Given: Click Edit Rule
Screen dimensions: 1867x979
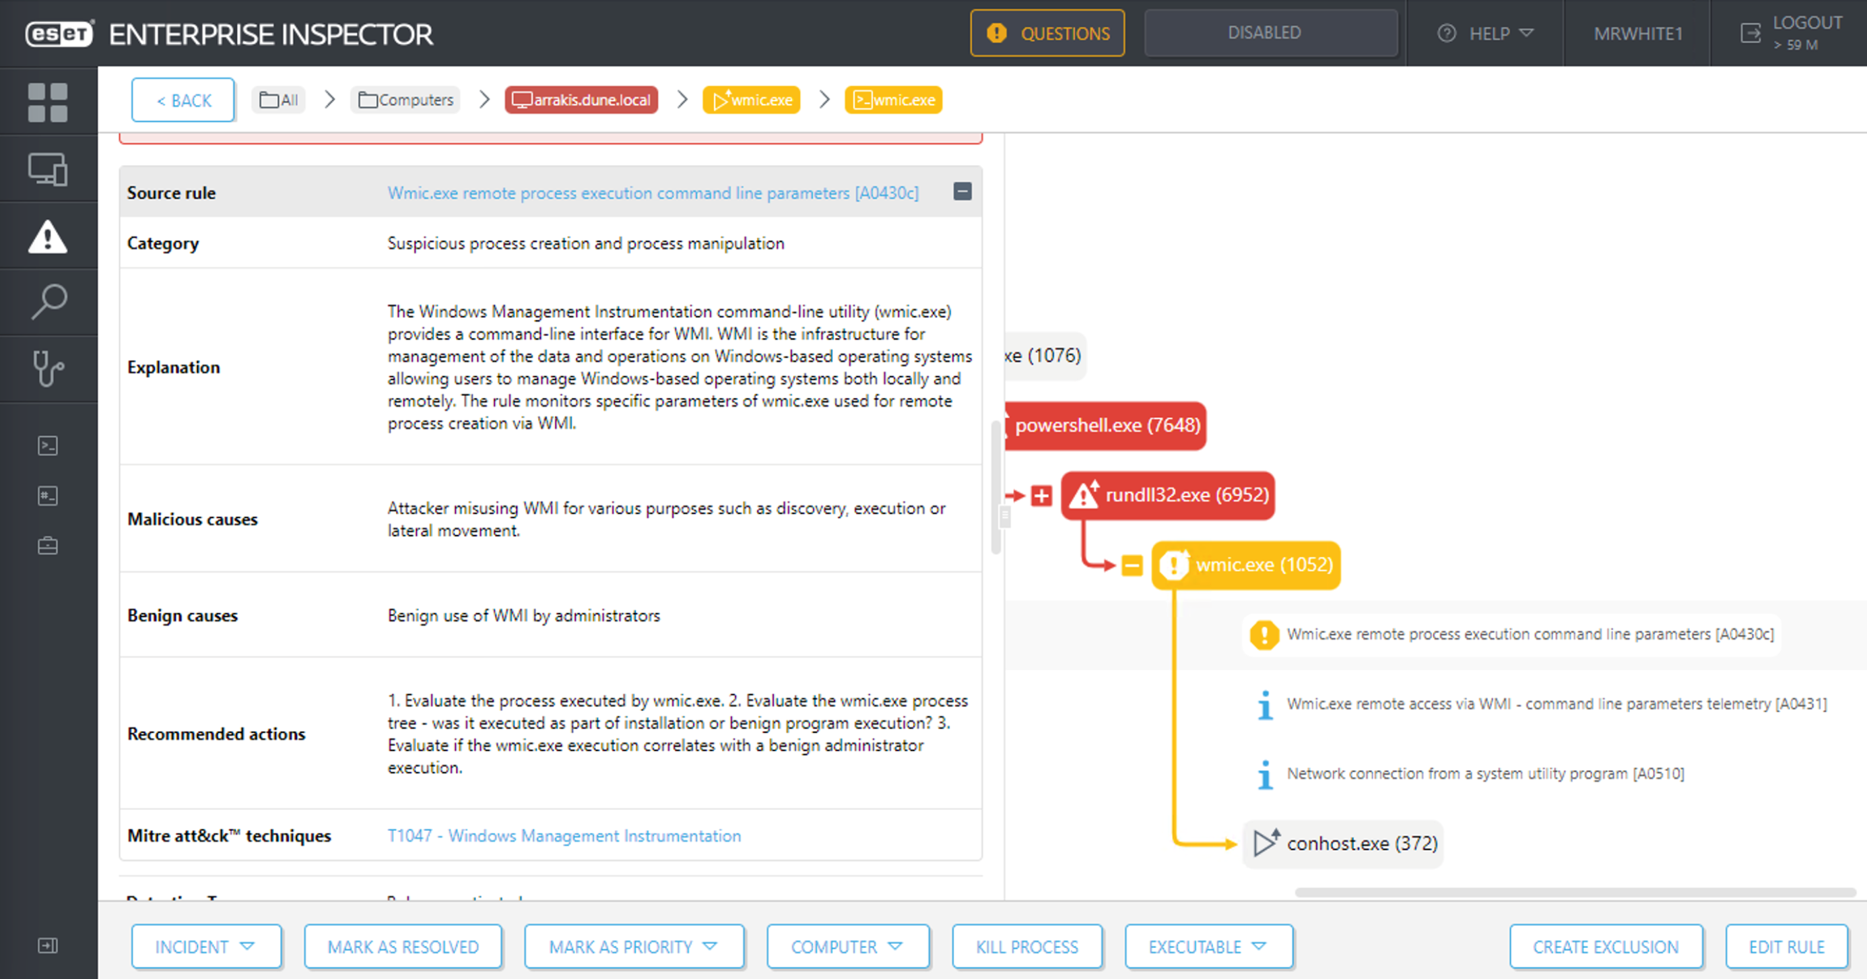Looking at the screenshot, I should (1786, 946).
